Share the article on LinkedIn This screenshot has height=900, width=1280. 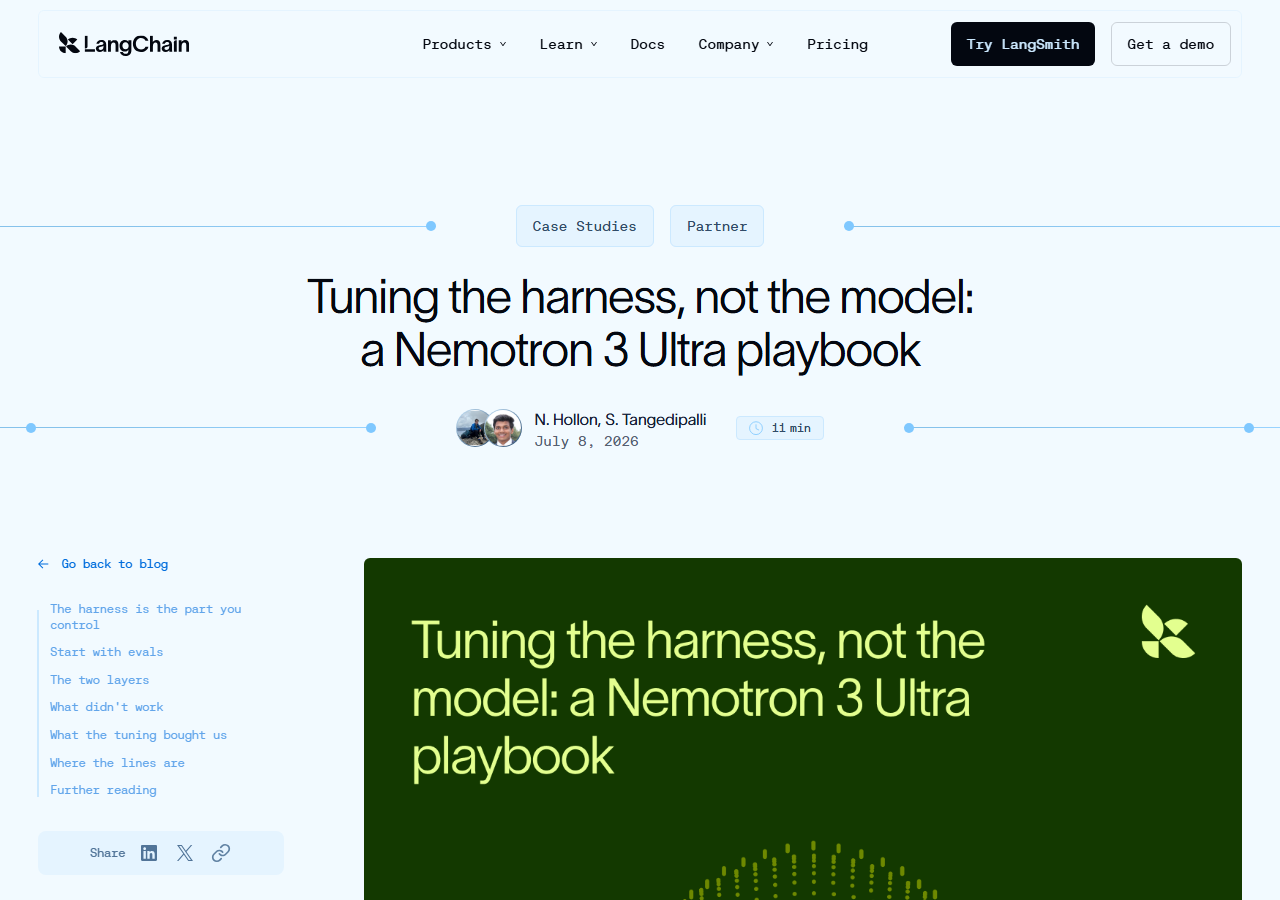[x=149, y=853]
